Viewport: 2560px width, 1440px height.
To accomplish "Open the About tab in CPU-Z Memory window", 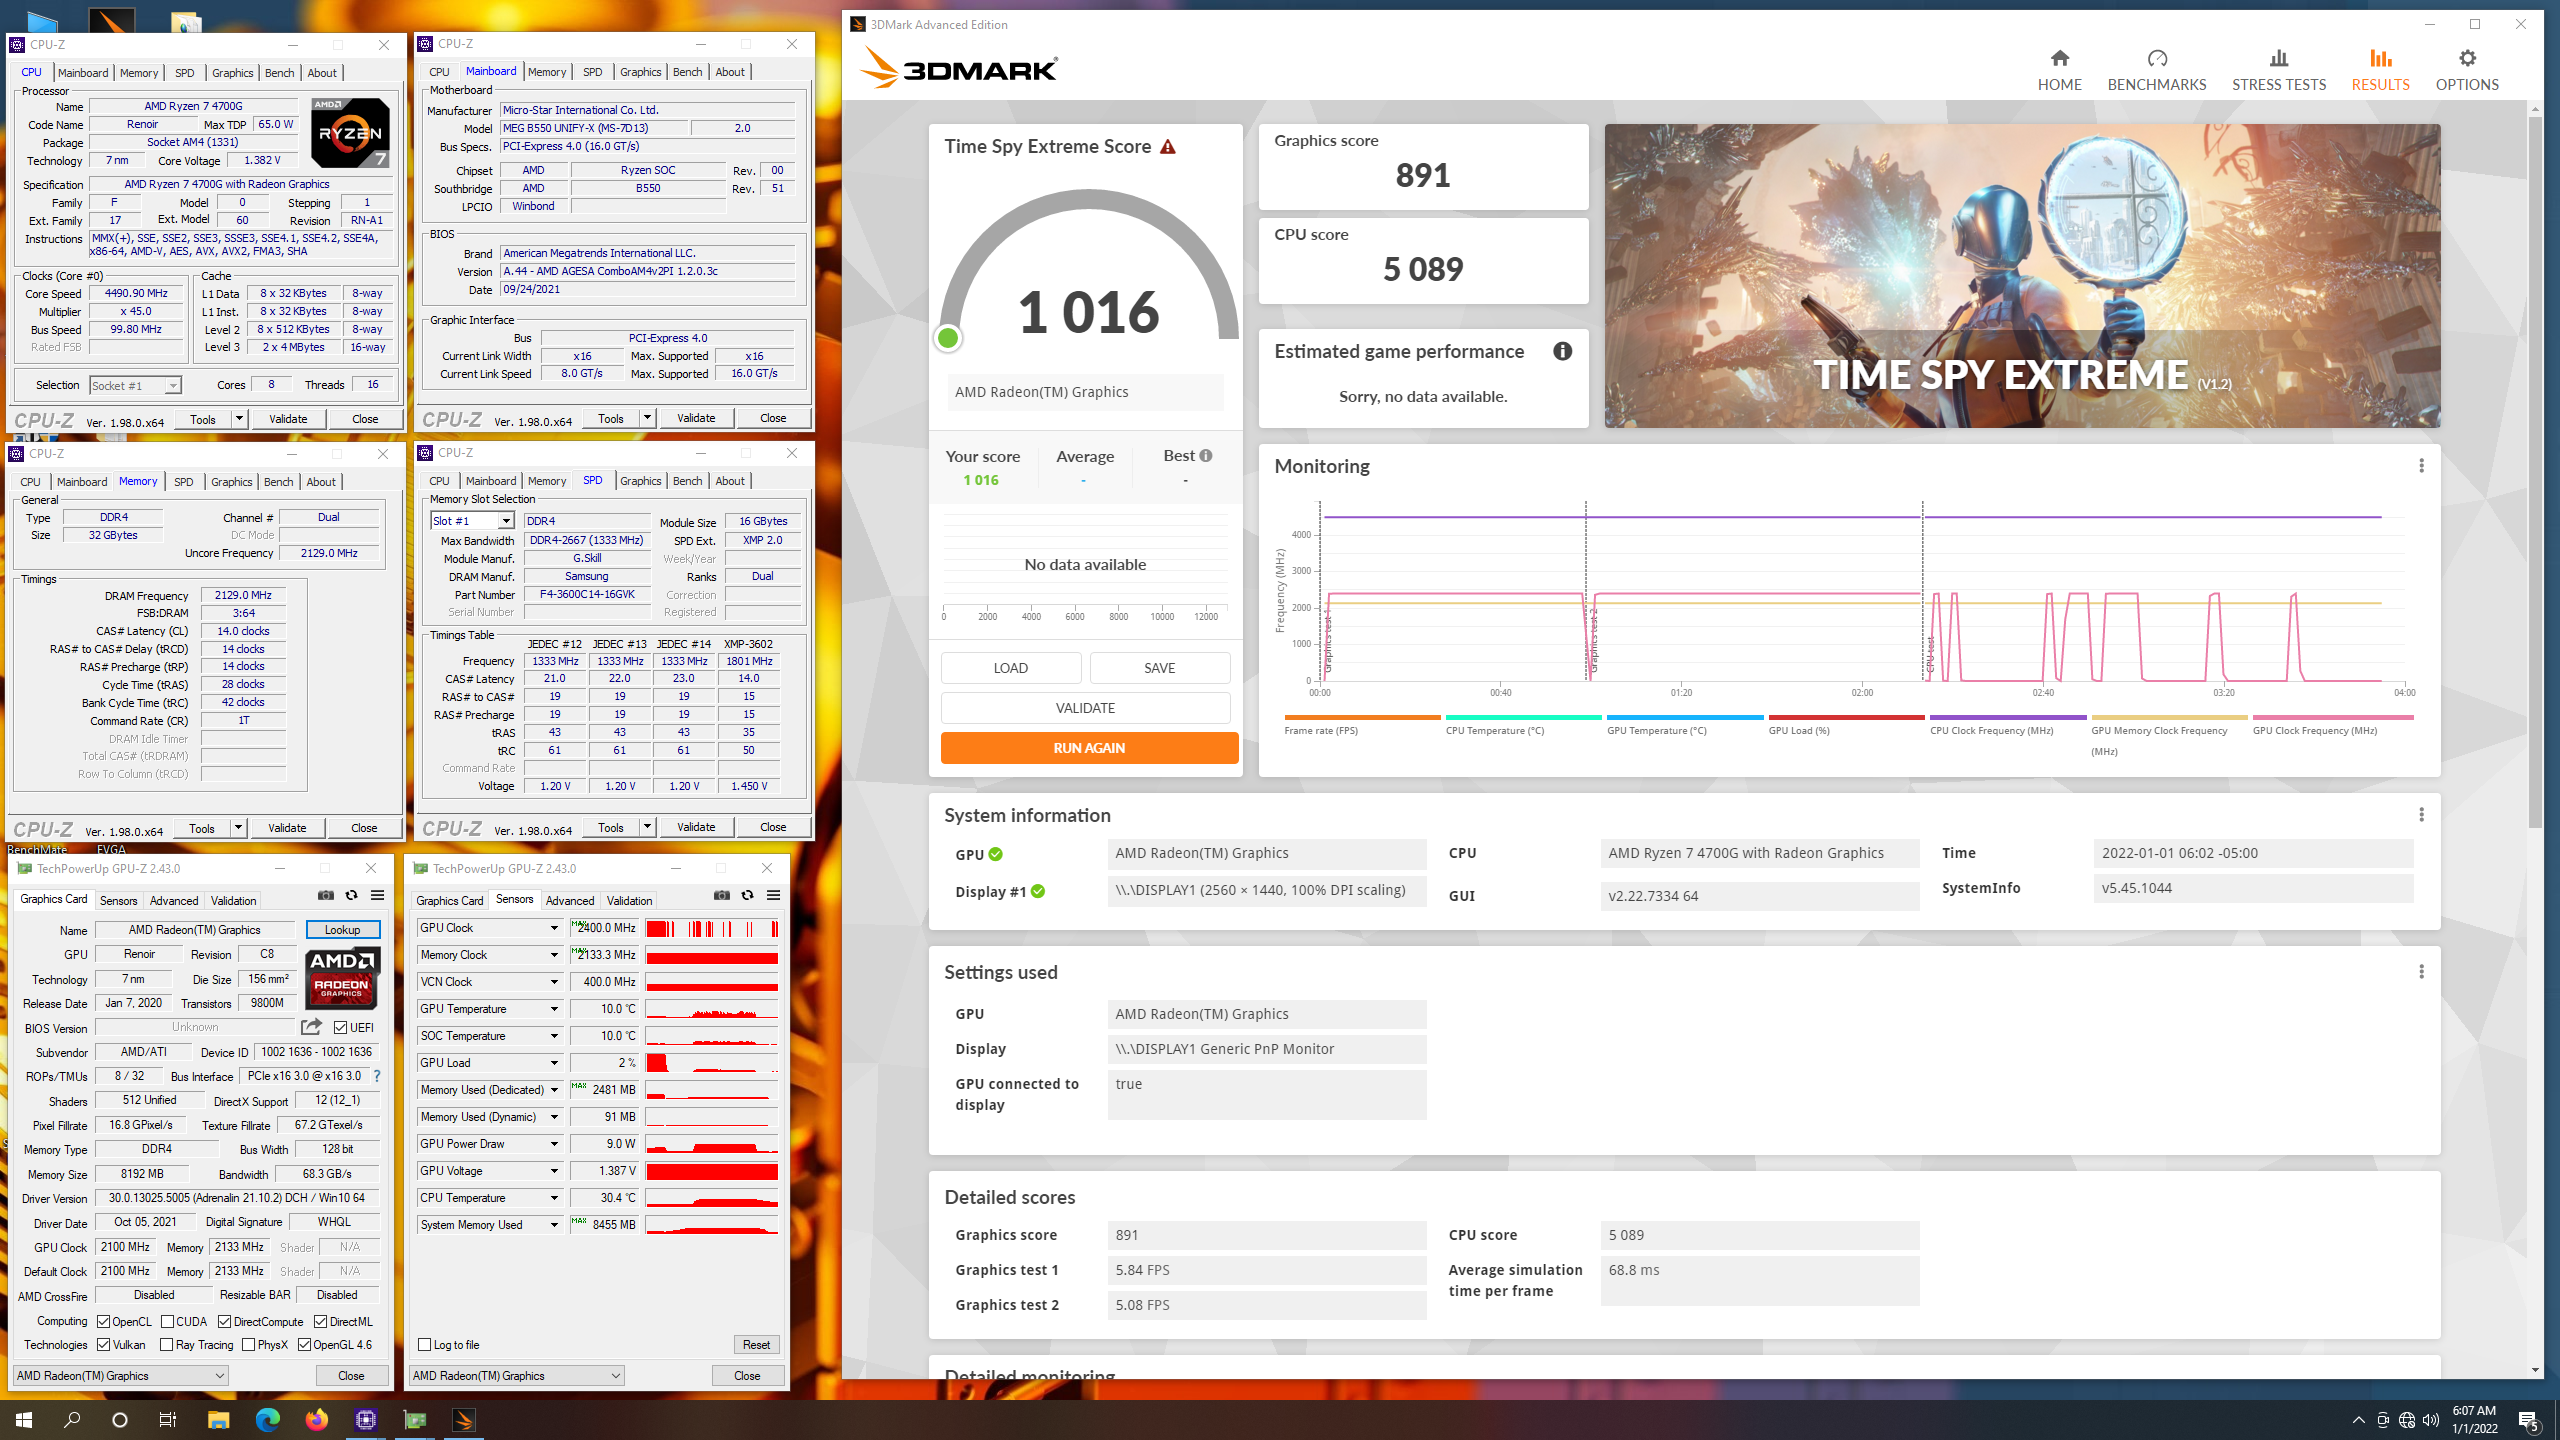I will point(321,482).
